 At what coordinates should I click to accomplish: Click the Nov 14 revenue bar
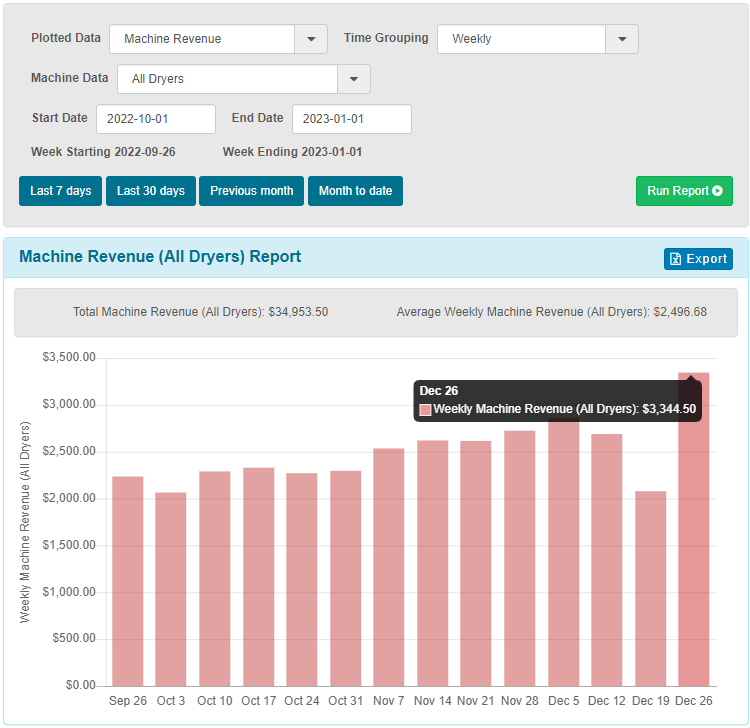point(433,563)
